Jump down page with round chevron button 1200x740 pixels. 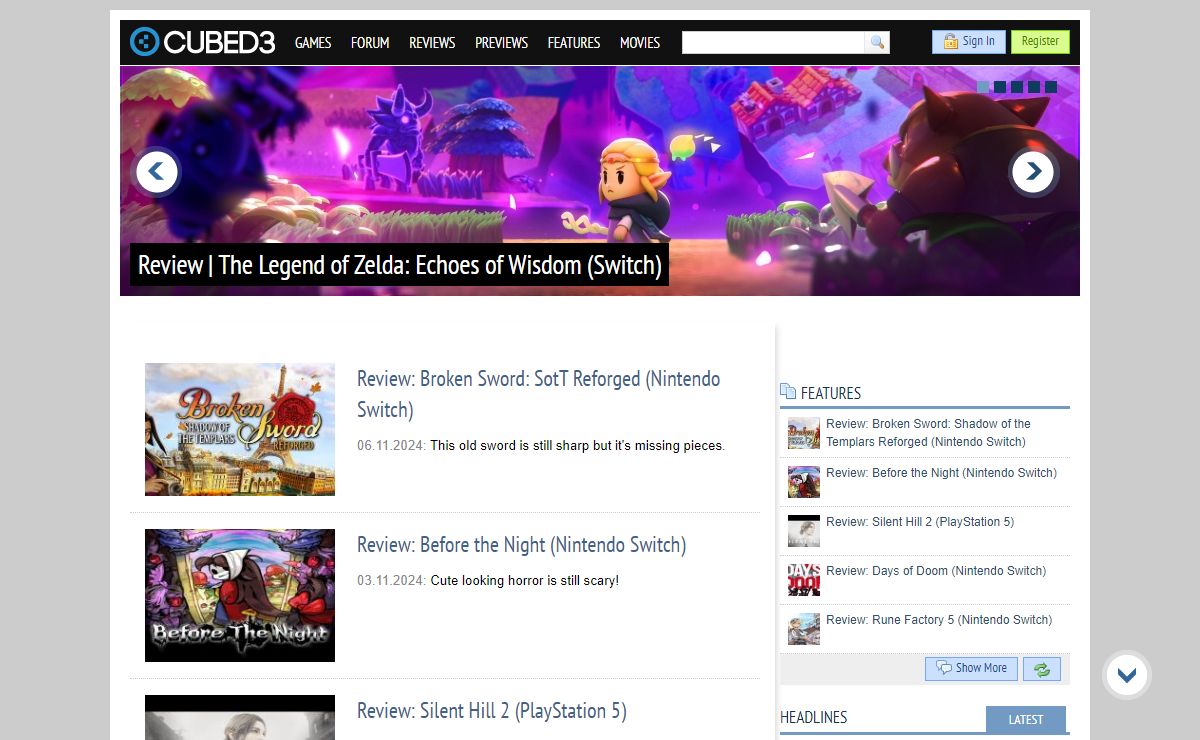point(1127,675)
